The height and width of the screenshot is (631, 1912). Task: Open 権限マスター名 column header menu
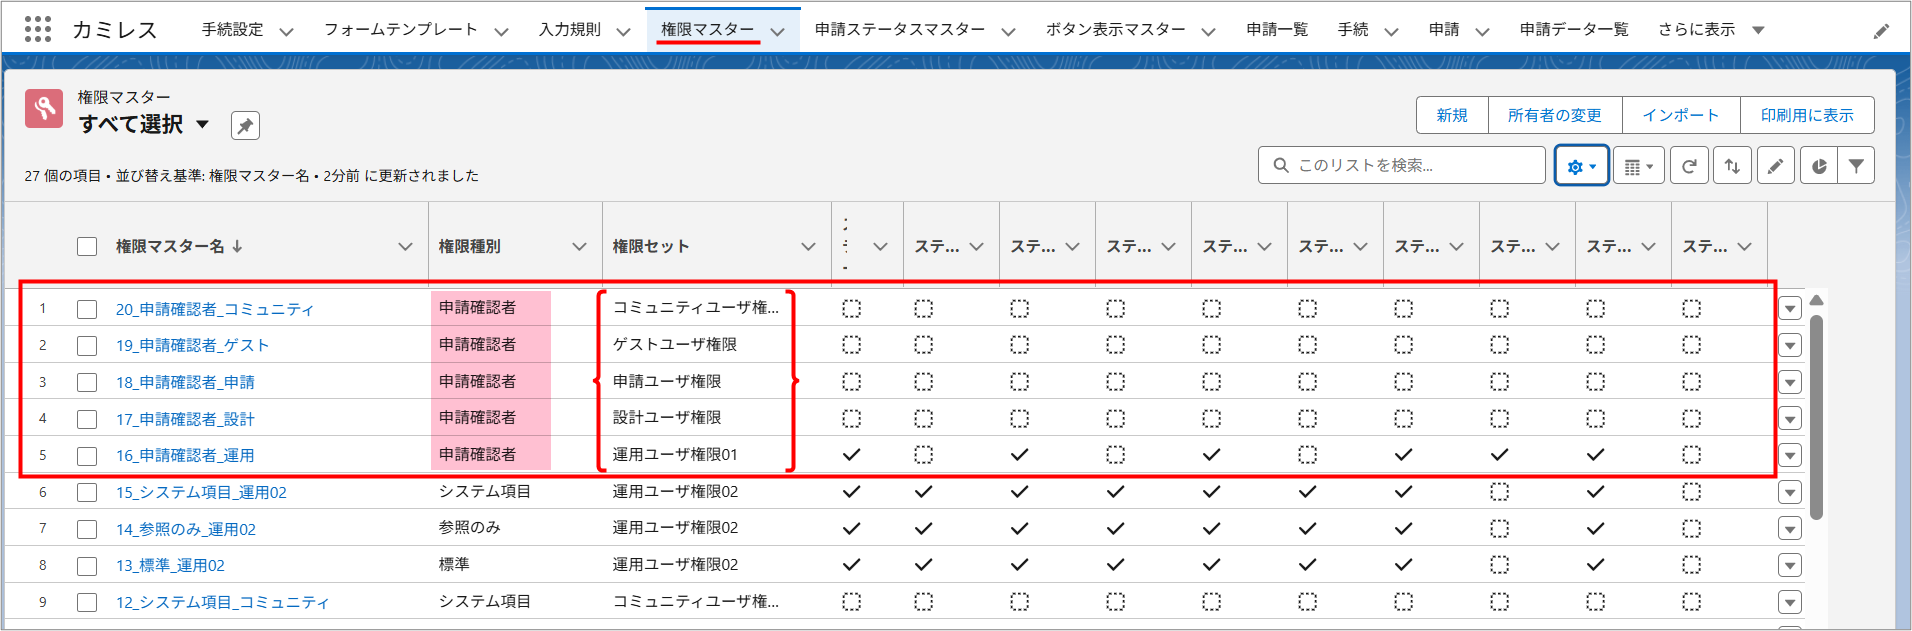(x=405, y=246)
